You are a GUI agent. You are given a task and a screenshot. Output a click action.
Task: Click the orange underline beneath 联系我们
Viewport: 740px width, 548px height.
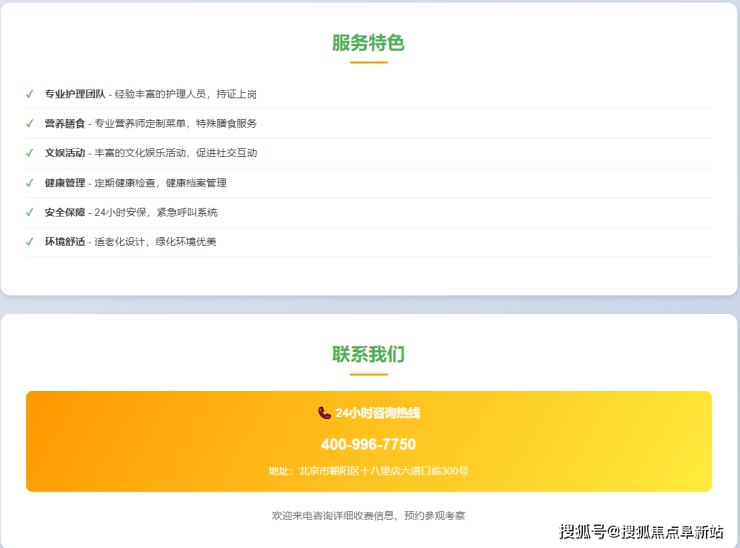tap(368, 375)
